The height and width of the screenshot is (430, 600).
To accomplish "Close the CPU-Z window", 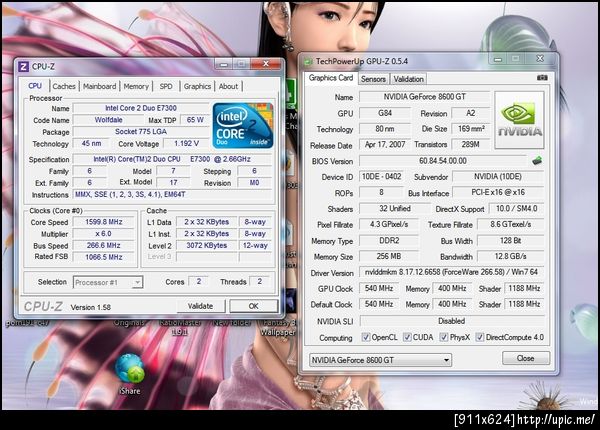I will pyautogui.click(x=266, y=64).
